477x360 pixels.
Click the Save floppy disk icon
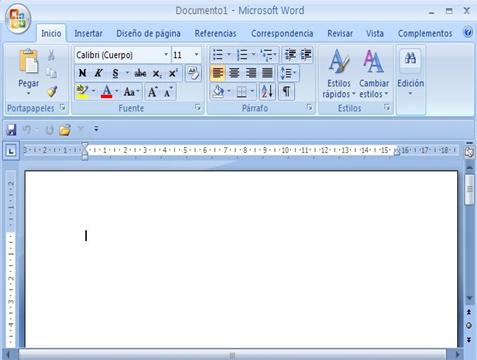click(11, 129)
